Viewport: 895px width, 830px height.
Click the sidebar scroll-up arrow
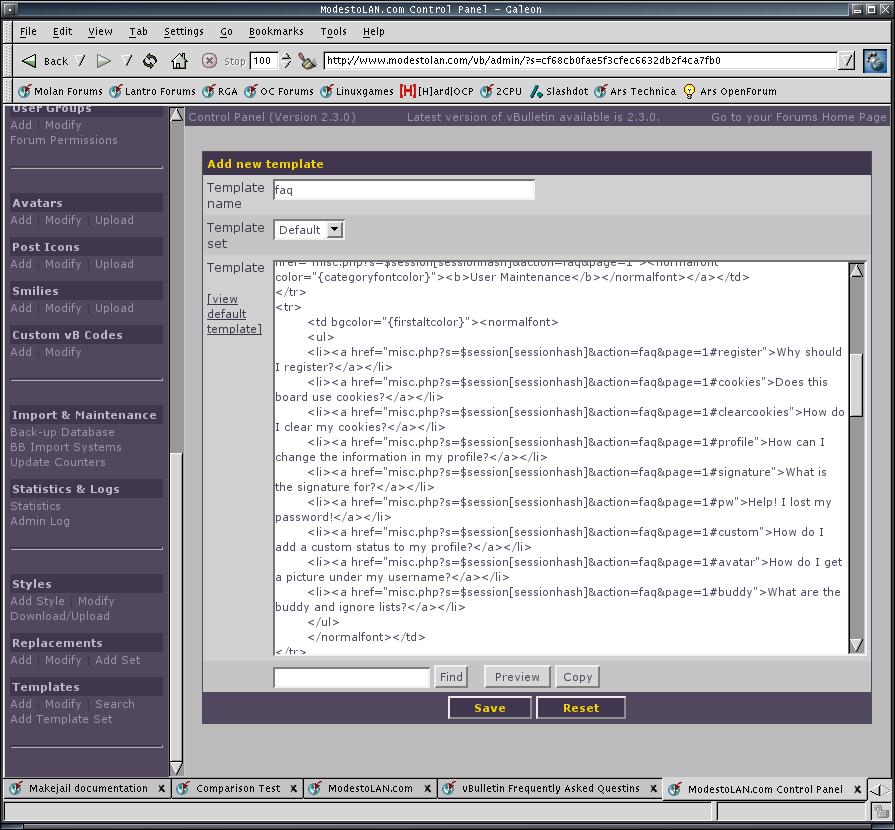177,115
